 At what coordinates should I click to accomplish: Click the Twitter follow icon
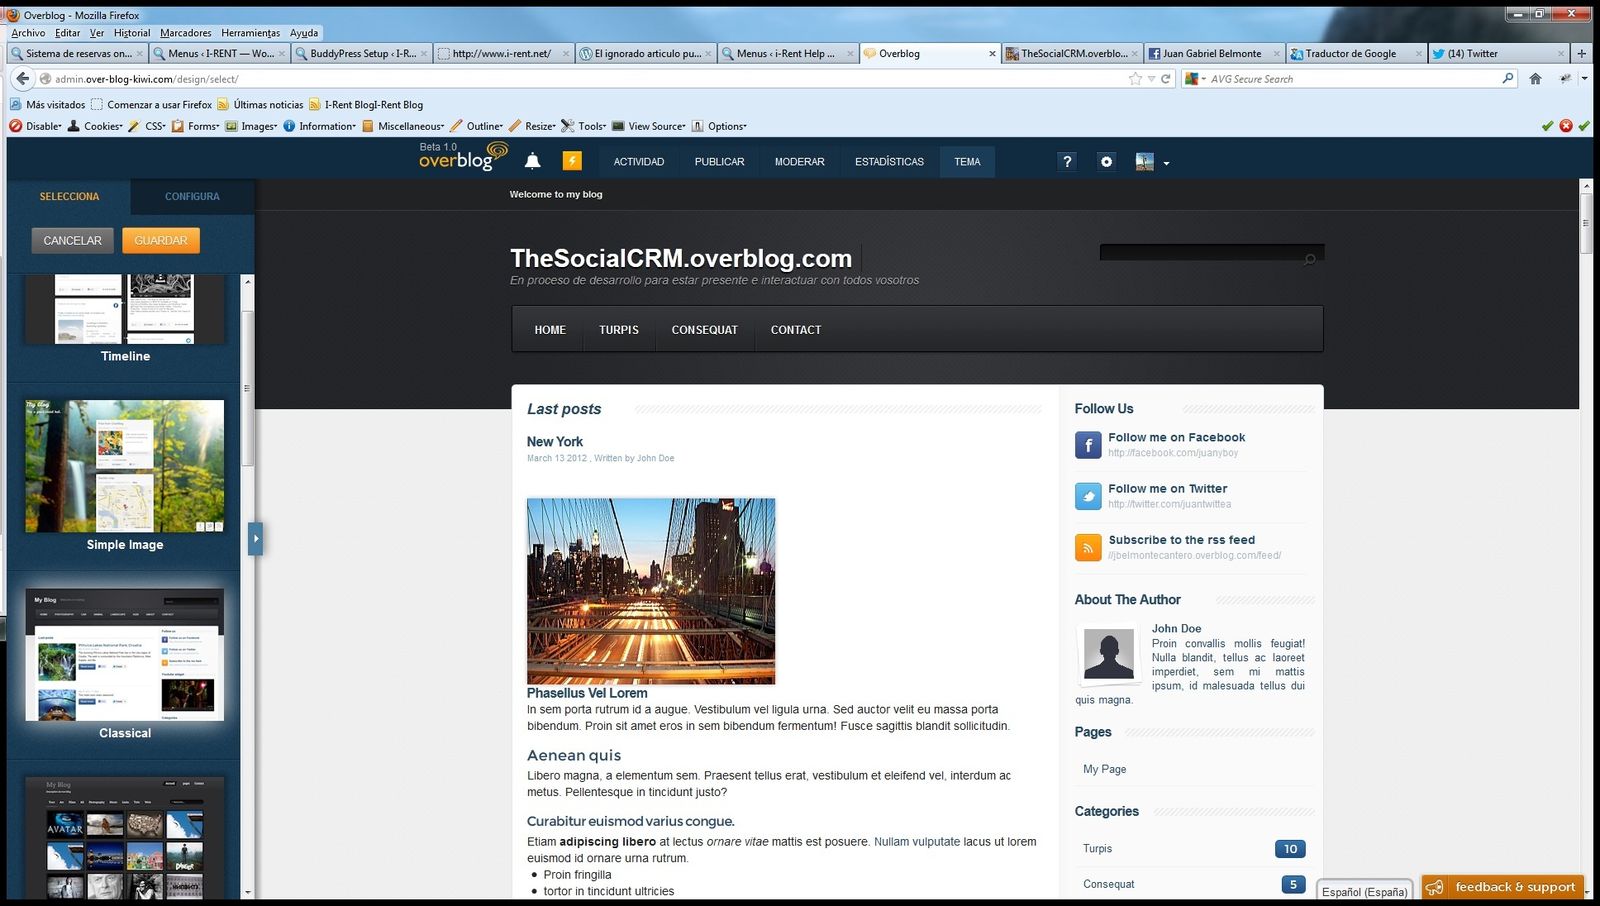[1088, 496]
